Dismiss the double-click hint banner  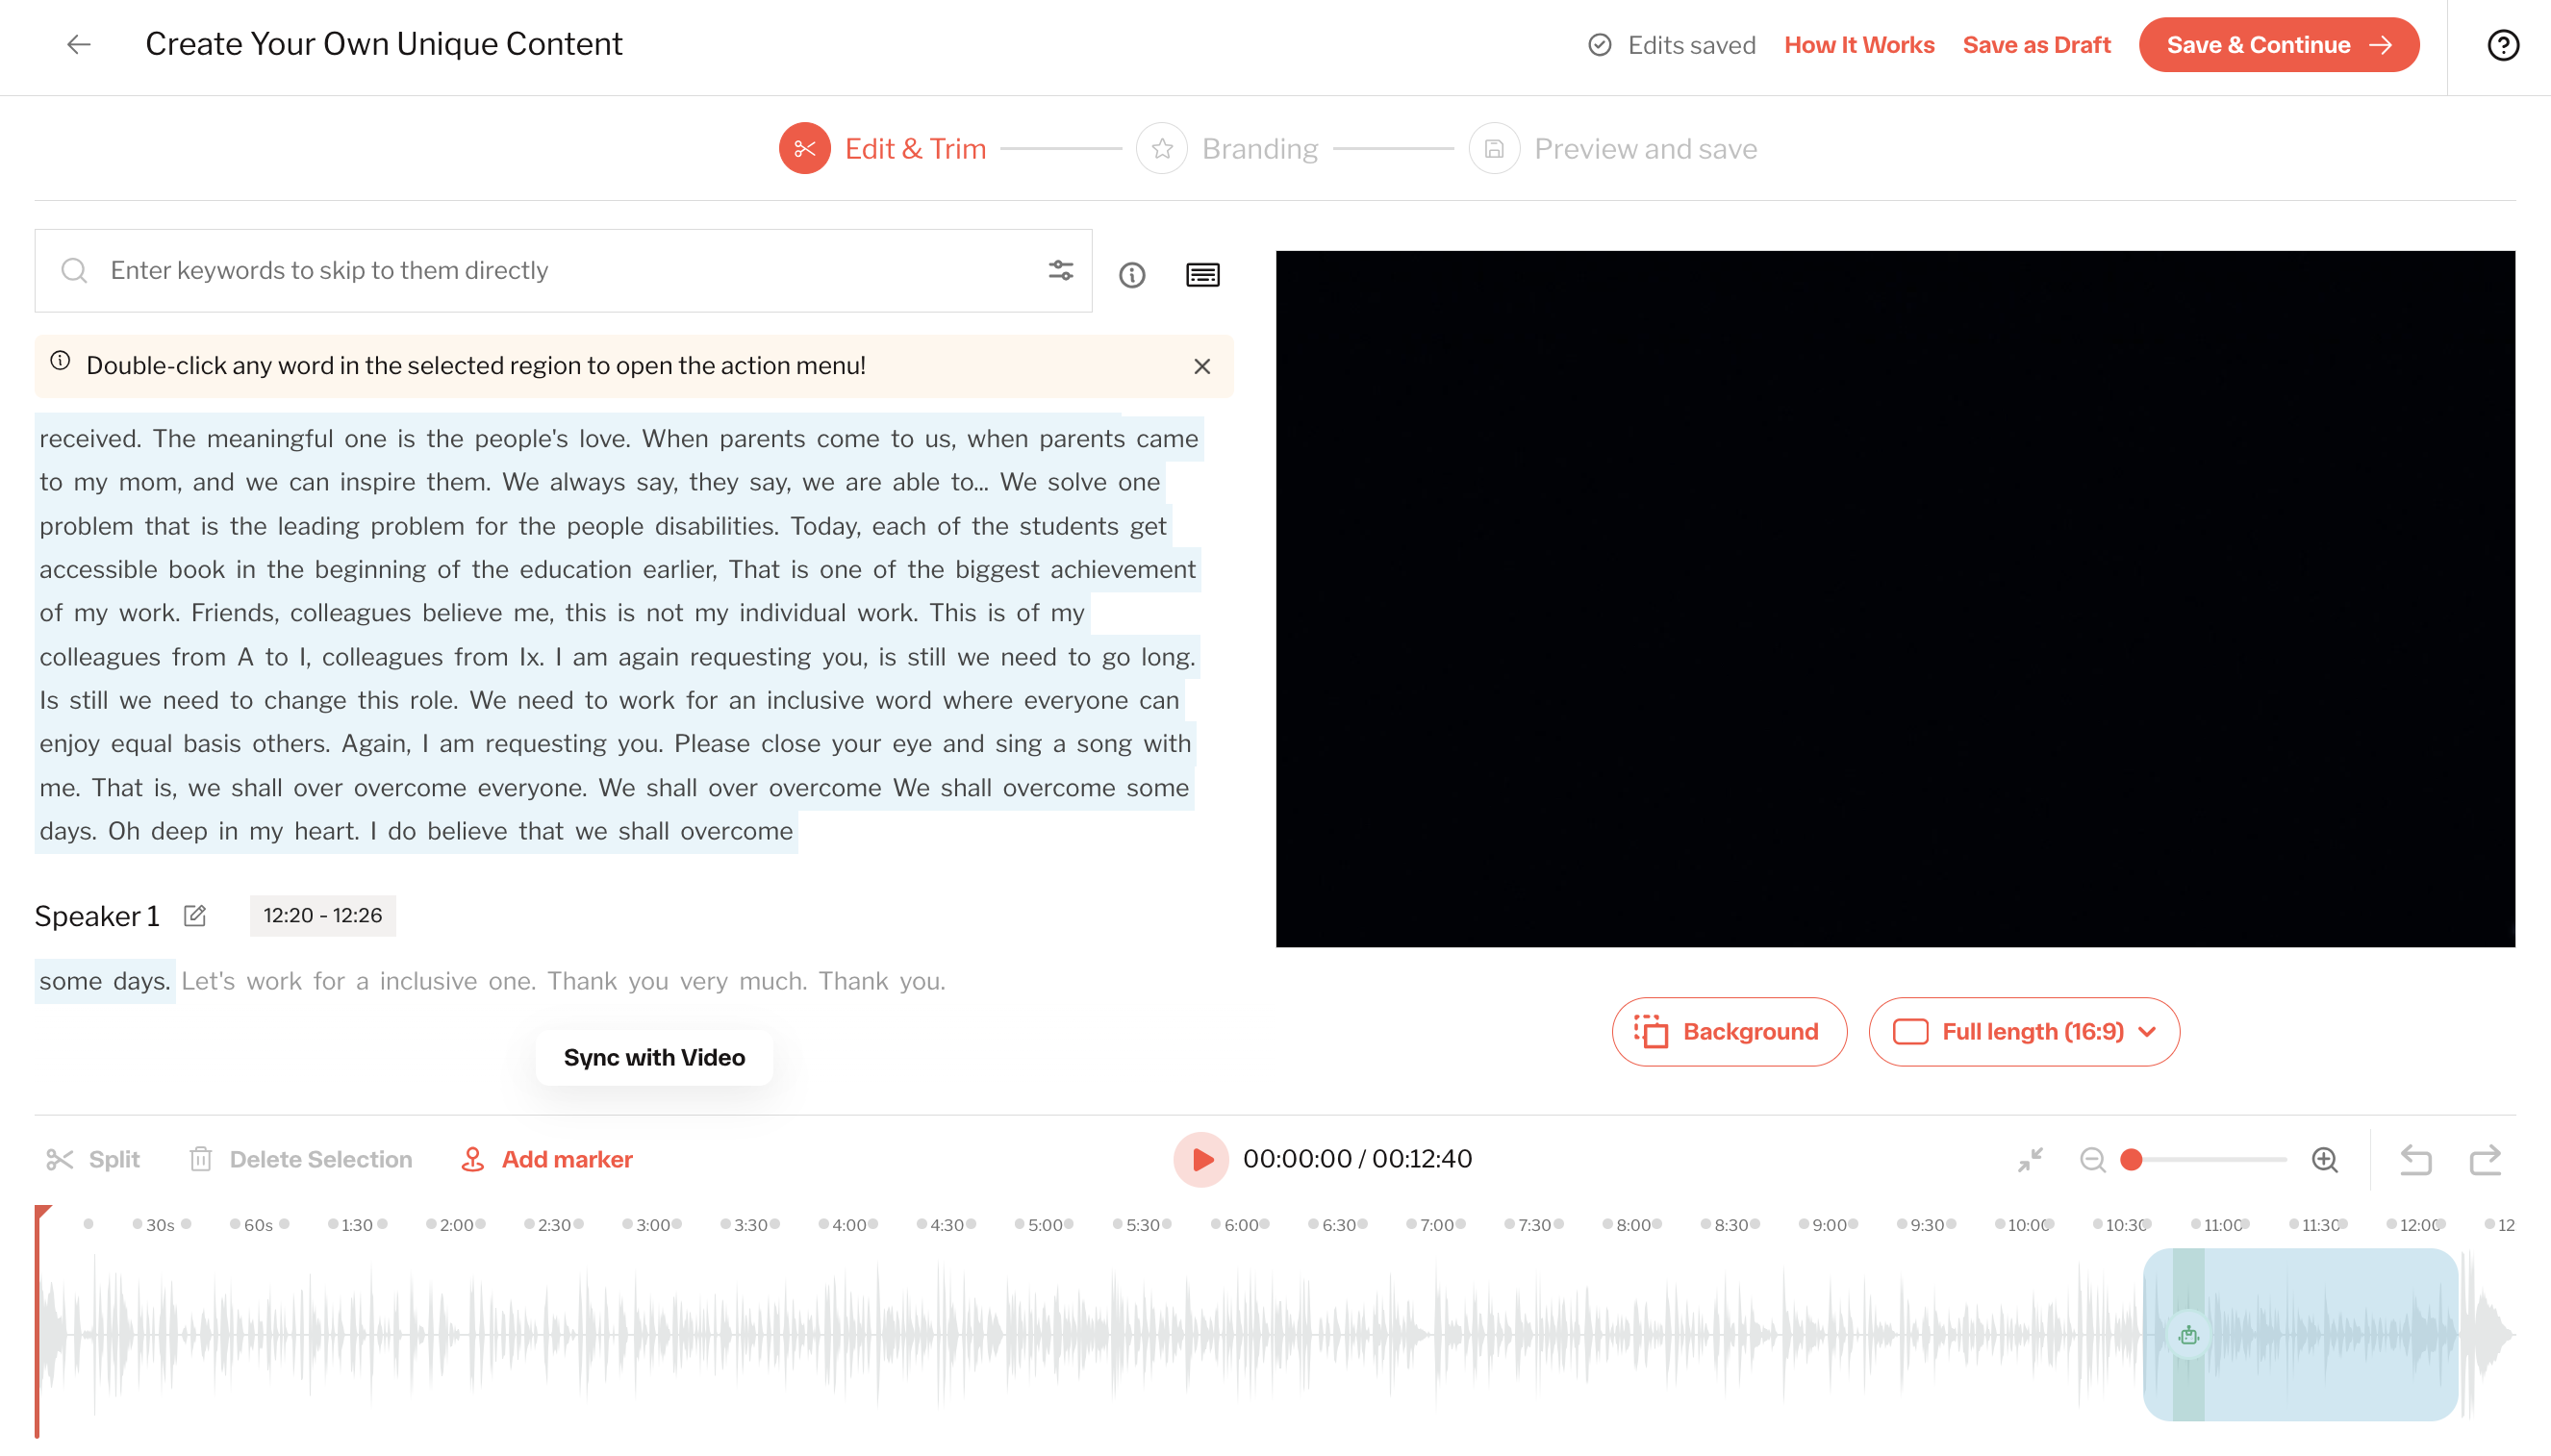[1202, 366]
